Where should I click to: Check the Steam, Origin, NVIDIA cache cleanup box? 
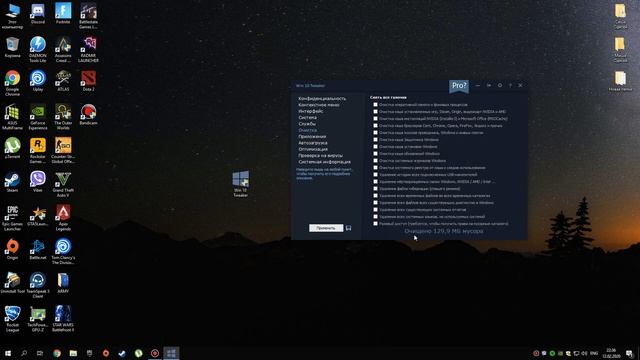tap(376, 111)
